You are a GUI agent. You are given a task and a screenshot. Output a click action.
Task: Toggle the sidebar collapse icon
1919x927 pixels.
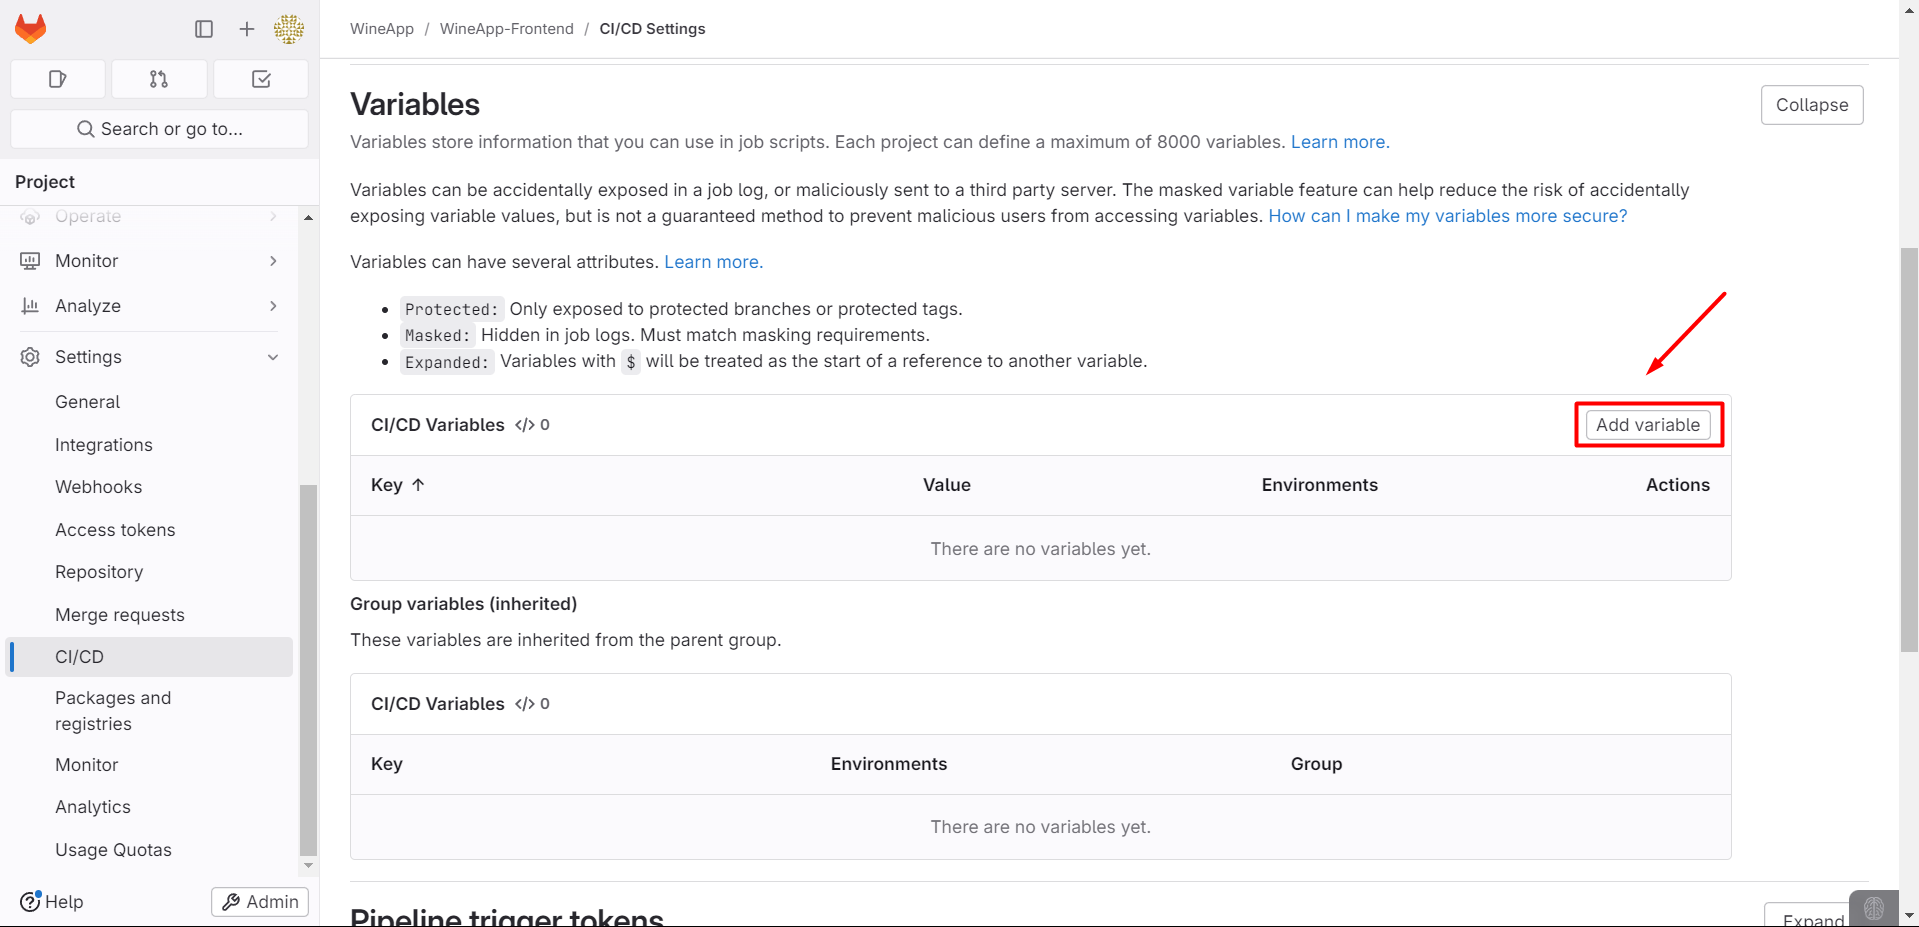point(204,29)
